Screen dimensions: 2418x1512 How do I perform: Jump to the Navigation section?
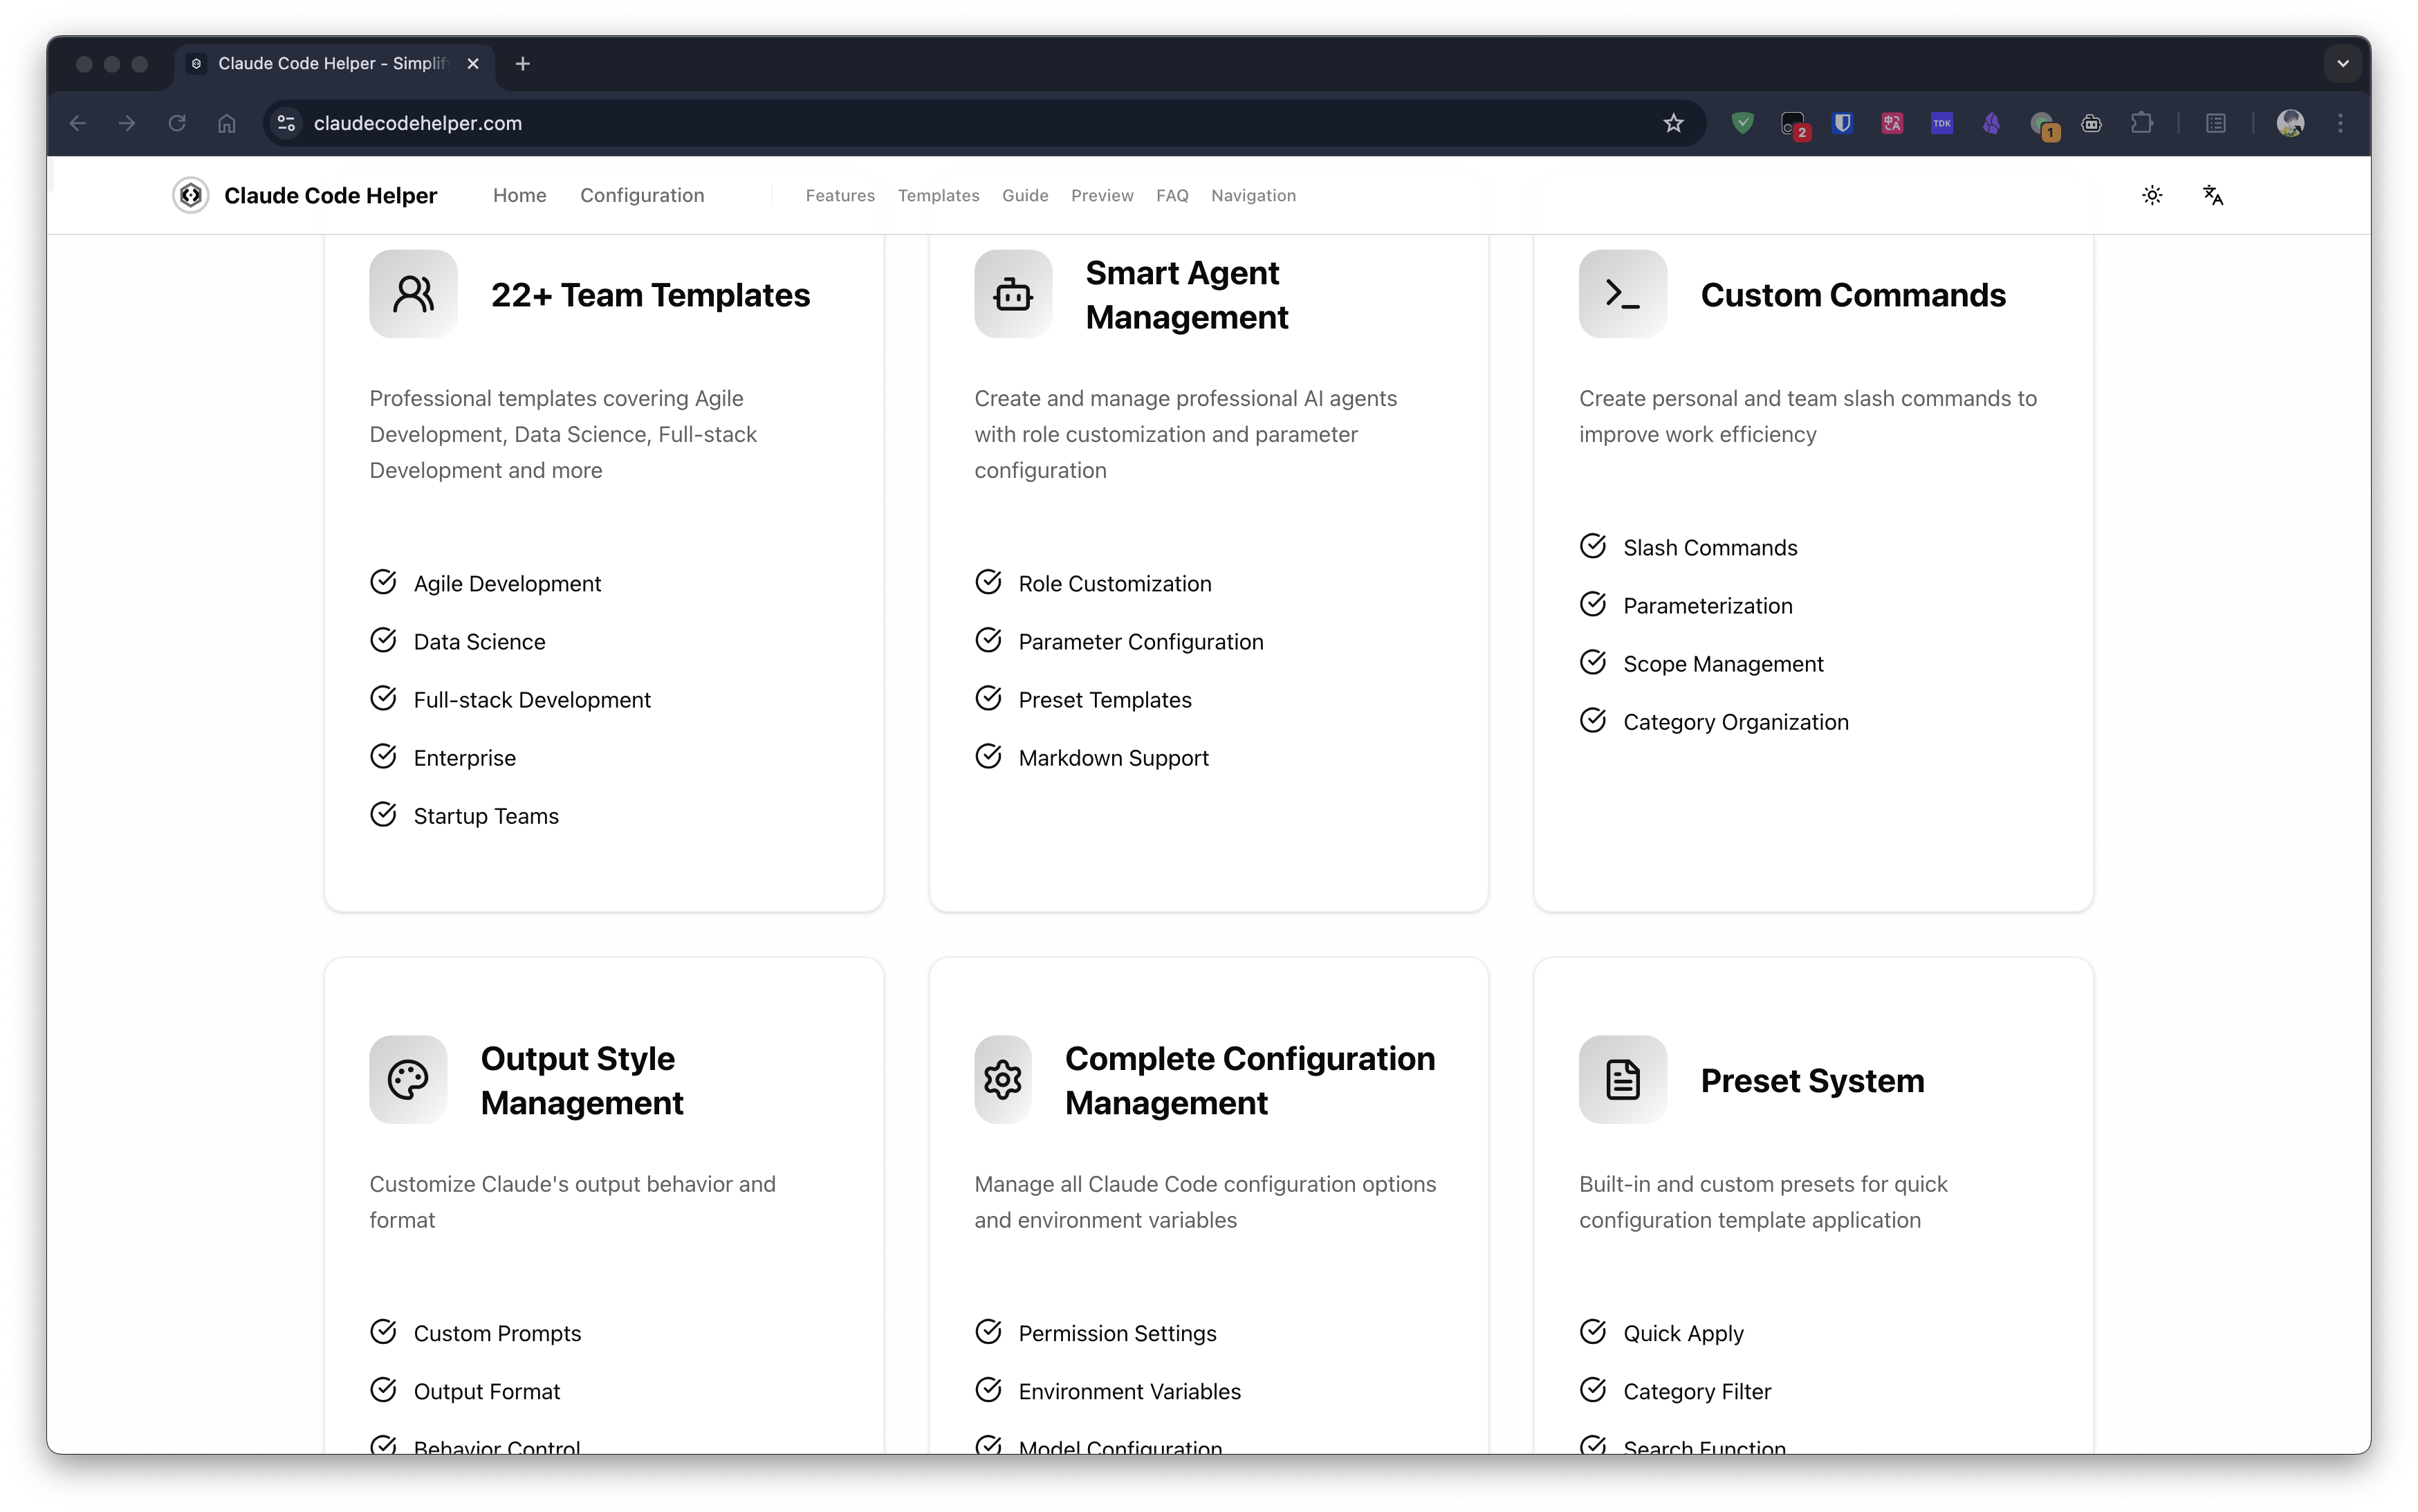pyautogui.click(x=1253, y=195)
